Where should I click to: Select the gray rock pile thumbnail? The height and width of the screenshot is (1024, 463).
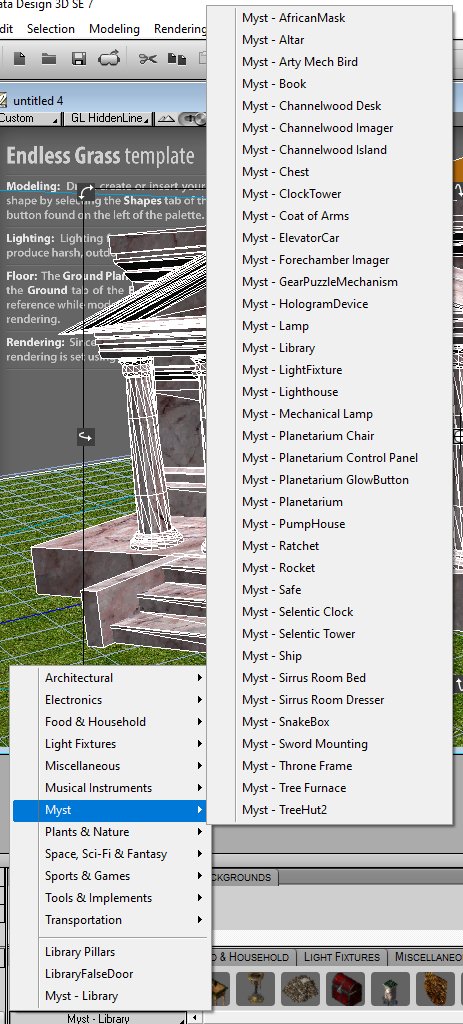click(300, 988)
